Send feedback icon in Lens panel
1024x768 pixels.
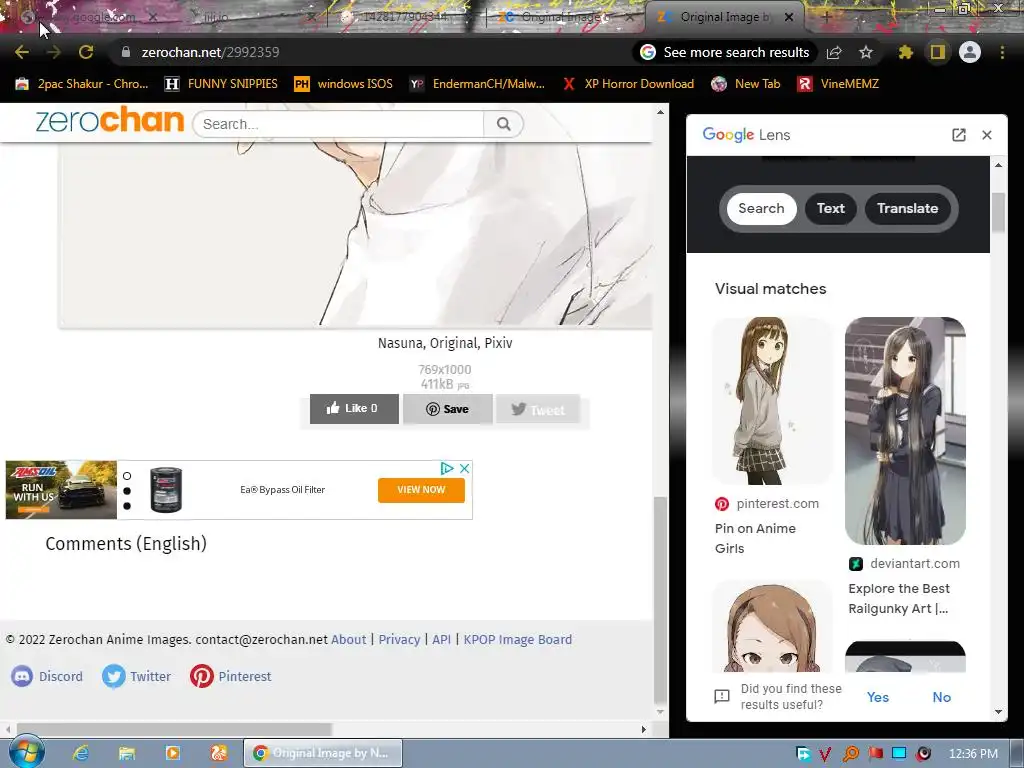722,697
